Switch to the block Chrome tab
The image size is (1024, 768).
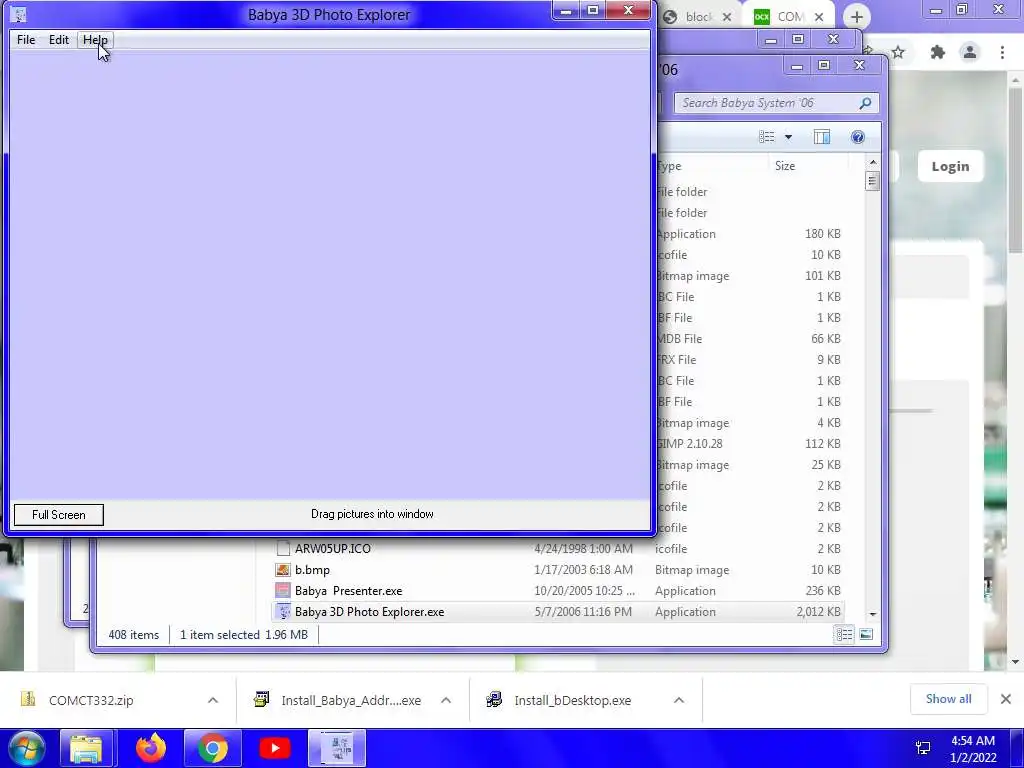pyautogui.click(x=697, y=17)
